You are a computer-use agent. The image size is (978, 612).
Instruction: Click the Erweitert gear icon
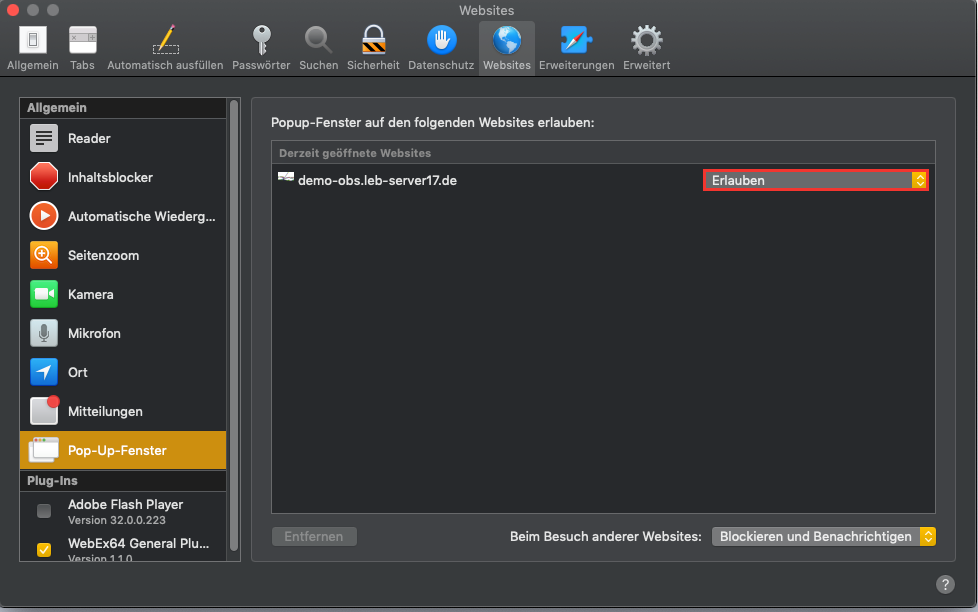click(646, 41)
